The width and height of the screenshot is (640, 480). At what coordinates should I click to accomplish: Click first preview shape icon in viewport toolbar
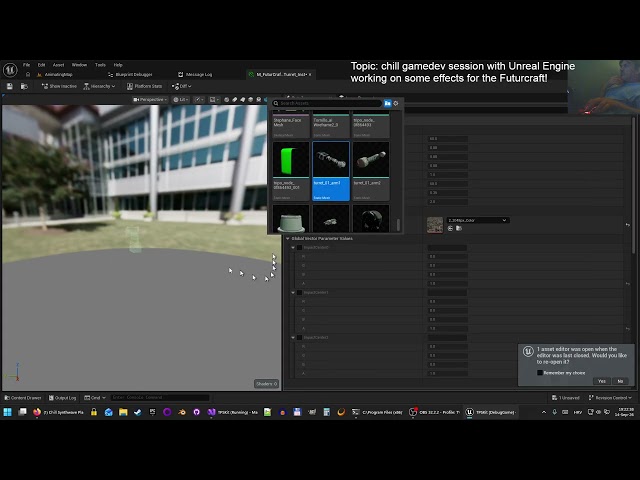(x=227, y=100)
